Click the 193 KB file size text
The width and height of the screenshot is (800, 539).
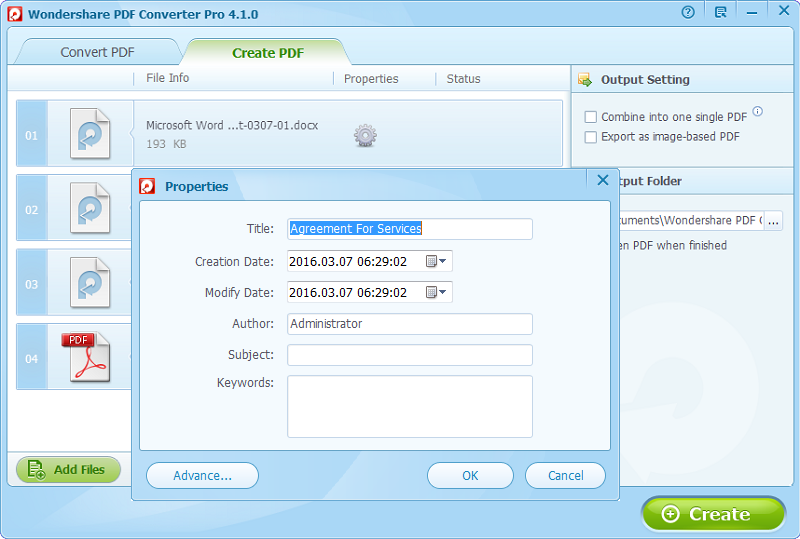(166, 144)
